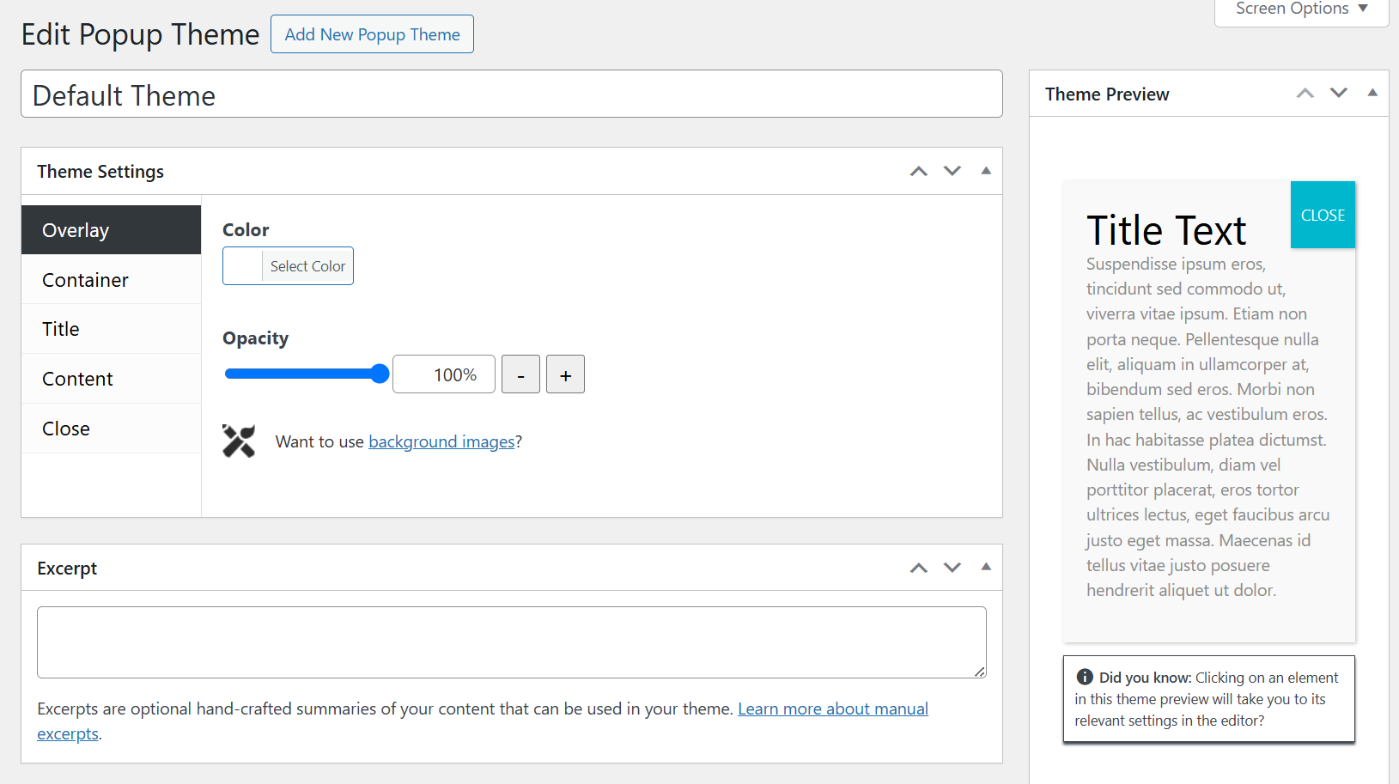Collapse the Excerpt panel
The width and height of the screenshot is (1399, 784).
click(x=985, y=567)
